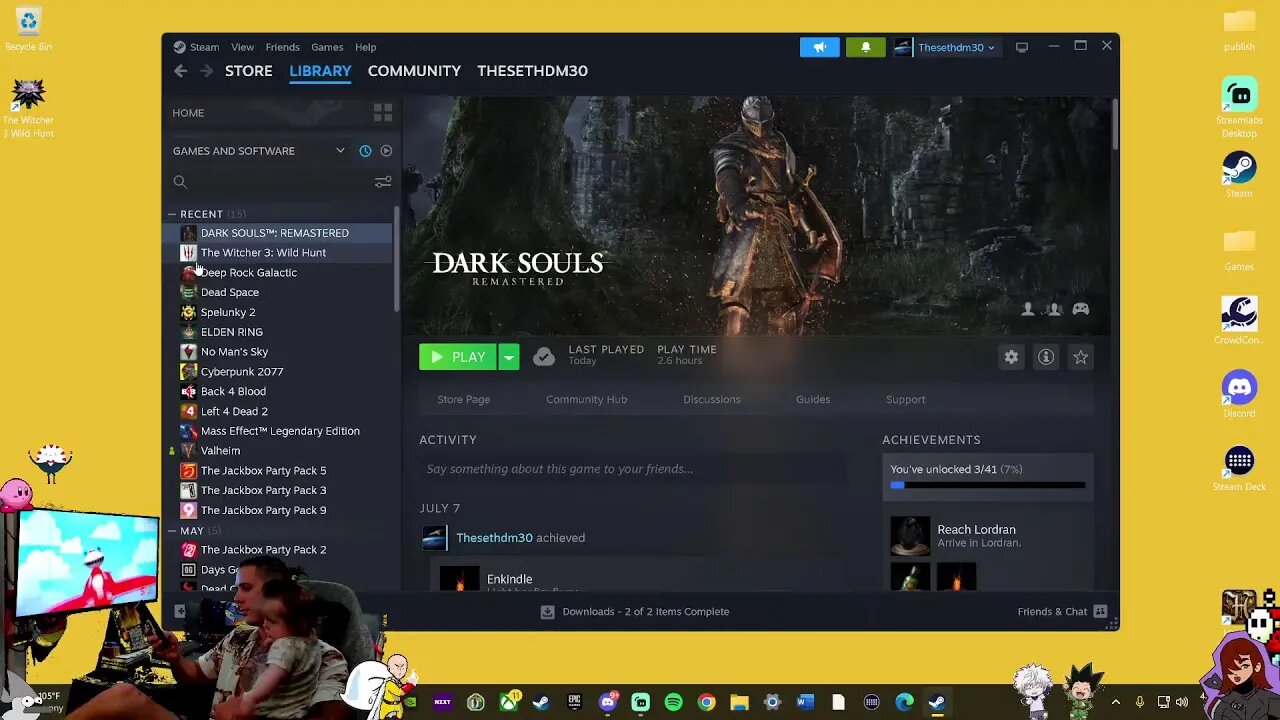This screenshot has height=720, width=1280.
Task: Open Discord desktop shortcut
Action: pos(1239,394)
